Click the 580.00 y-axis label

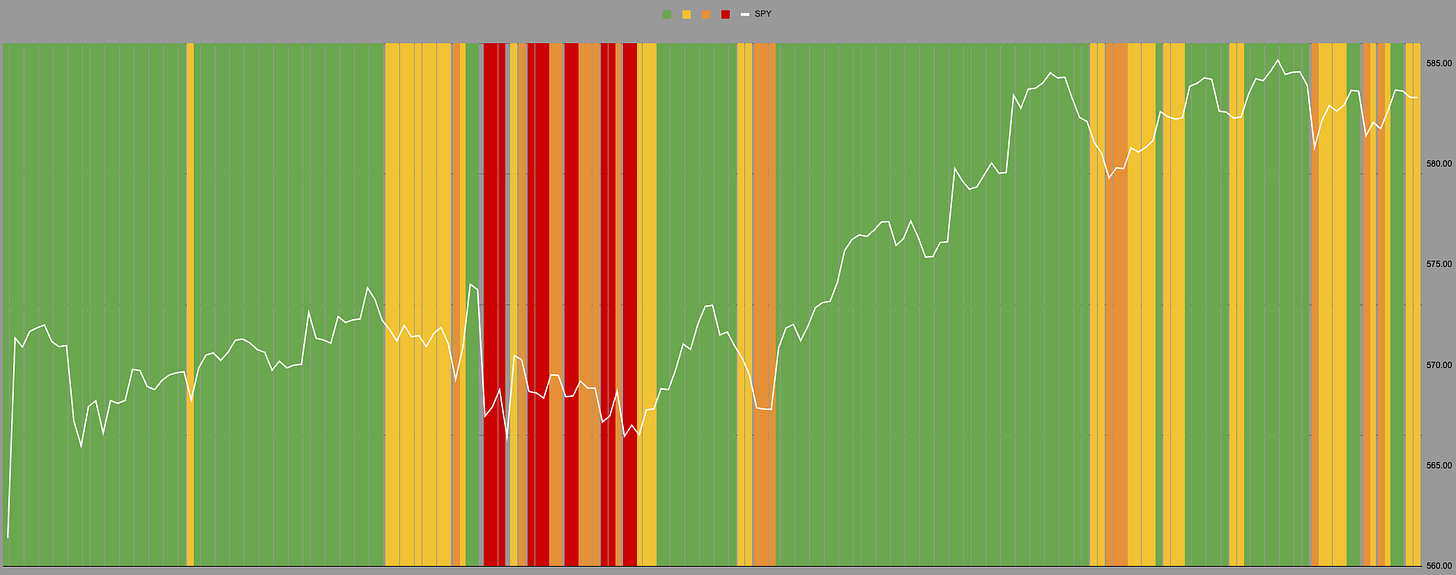(1438, 163)
